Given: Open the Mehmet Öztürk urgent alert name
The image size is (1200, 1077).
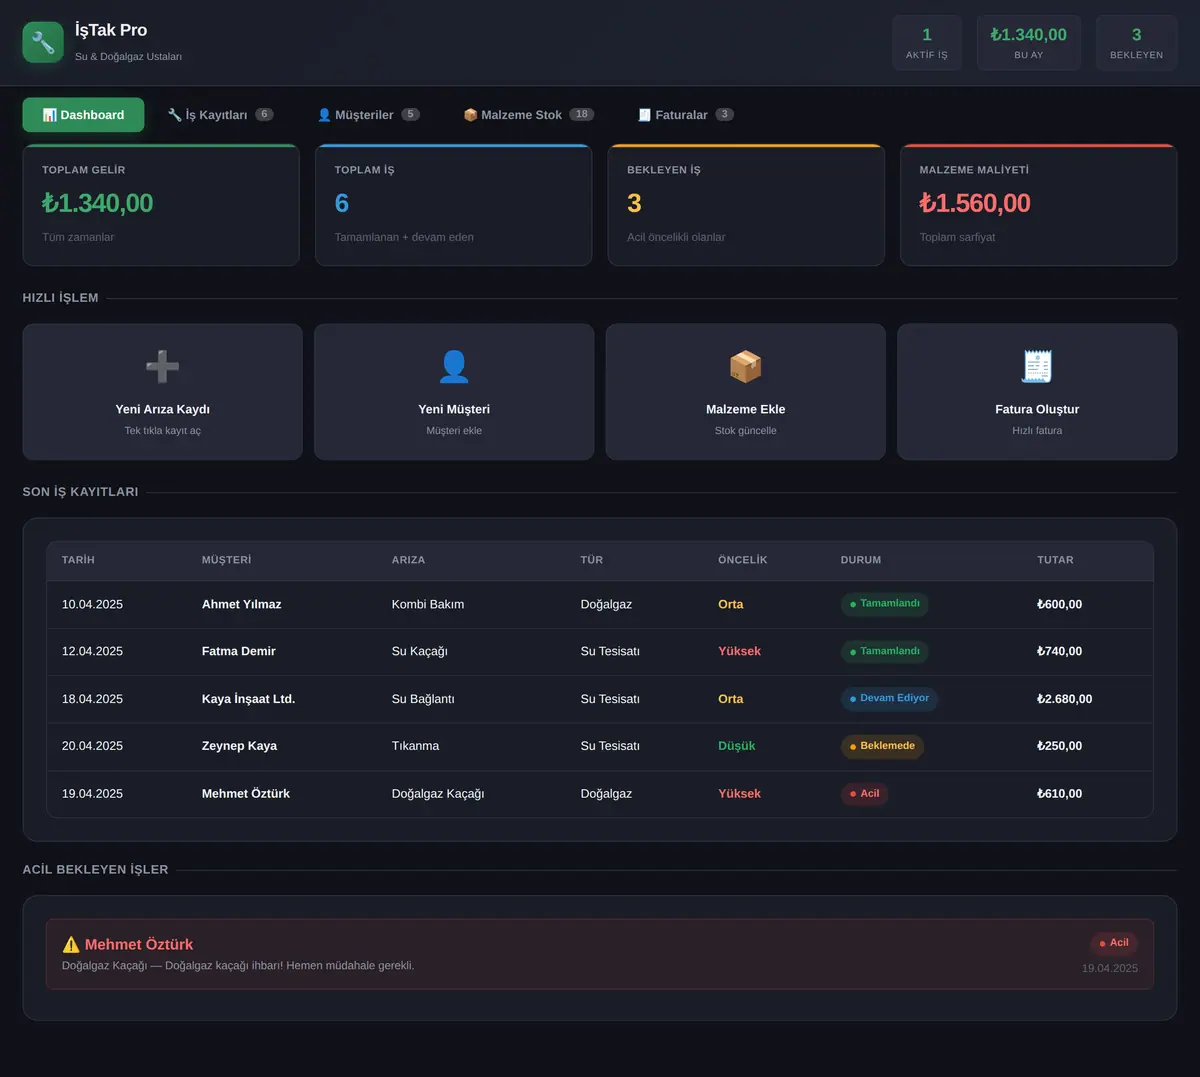Looking at the screenshot, I should [x=139, y=944].
